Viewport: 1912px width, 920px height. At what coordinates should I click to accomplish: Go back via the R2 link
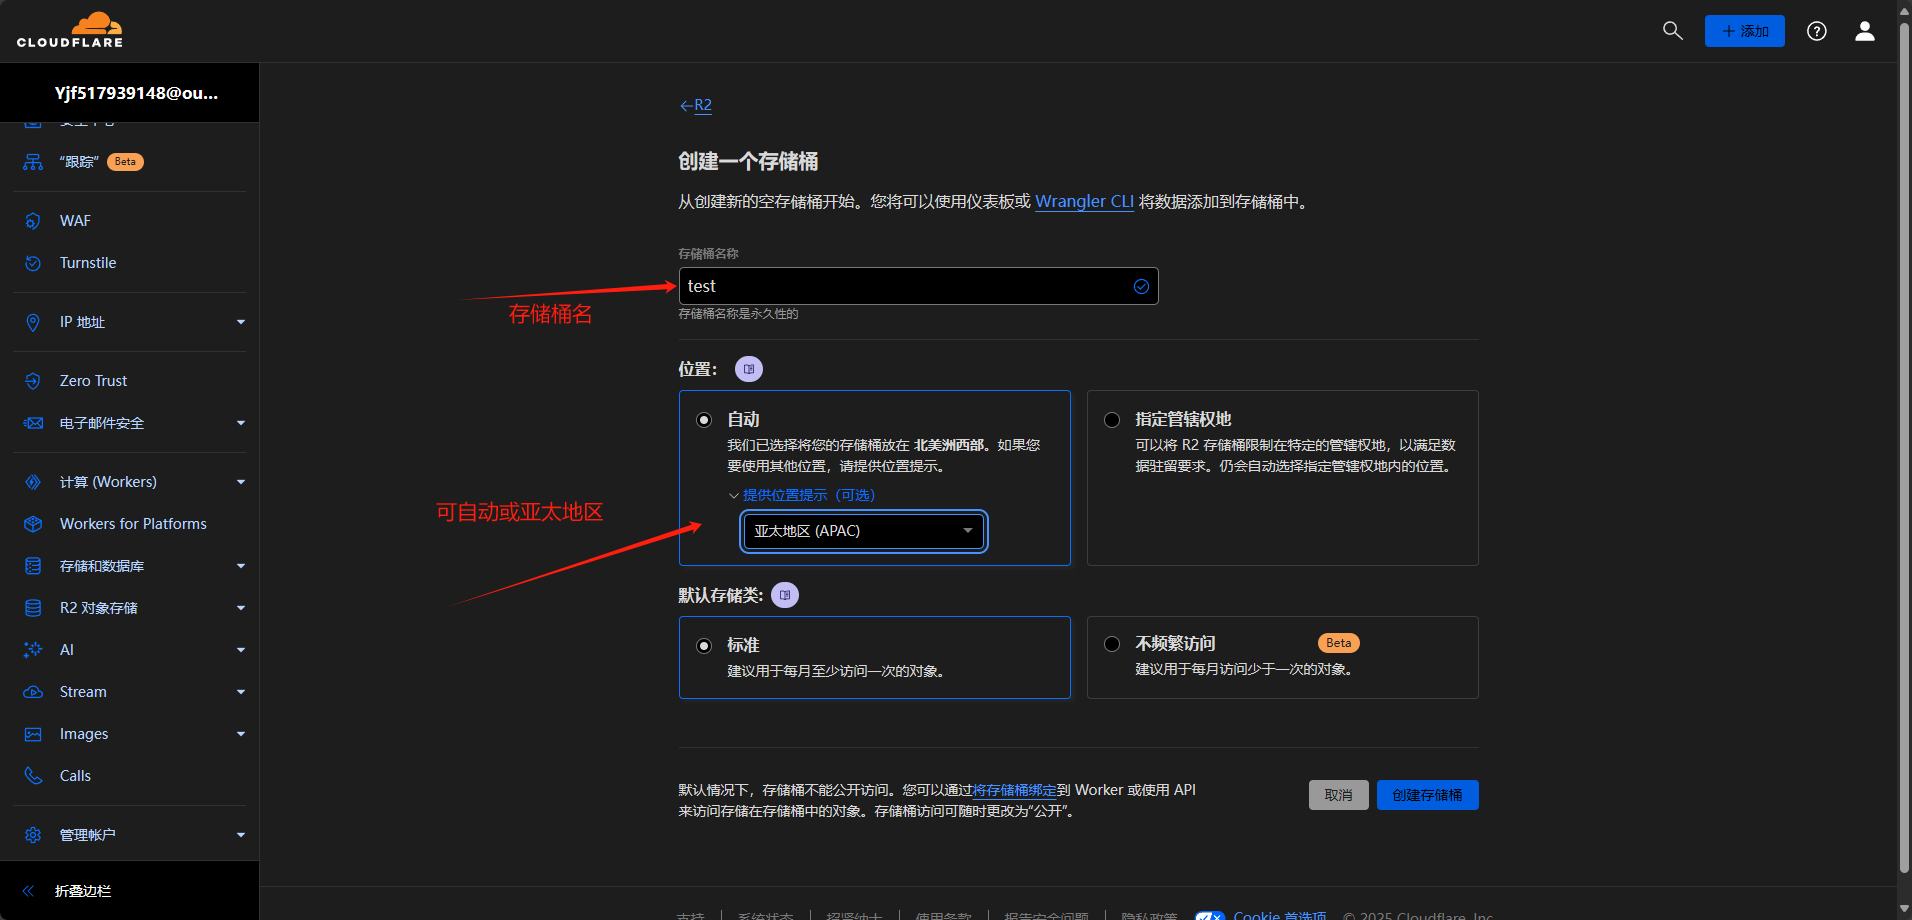(696, 105)
